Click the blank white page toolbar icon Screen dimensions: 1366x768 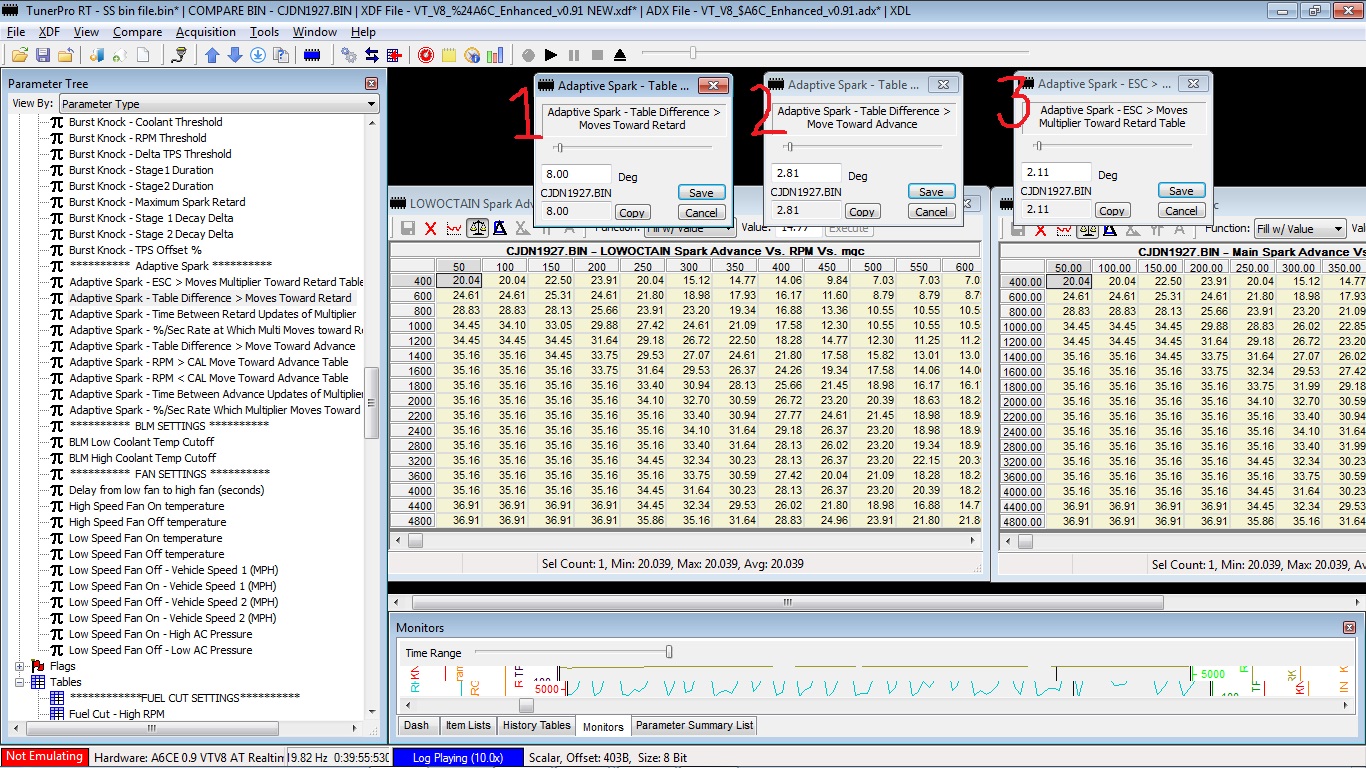[143, 55]
